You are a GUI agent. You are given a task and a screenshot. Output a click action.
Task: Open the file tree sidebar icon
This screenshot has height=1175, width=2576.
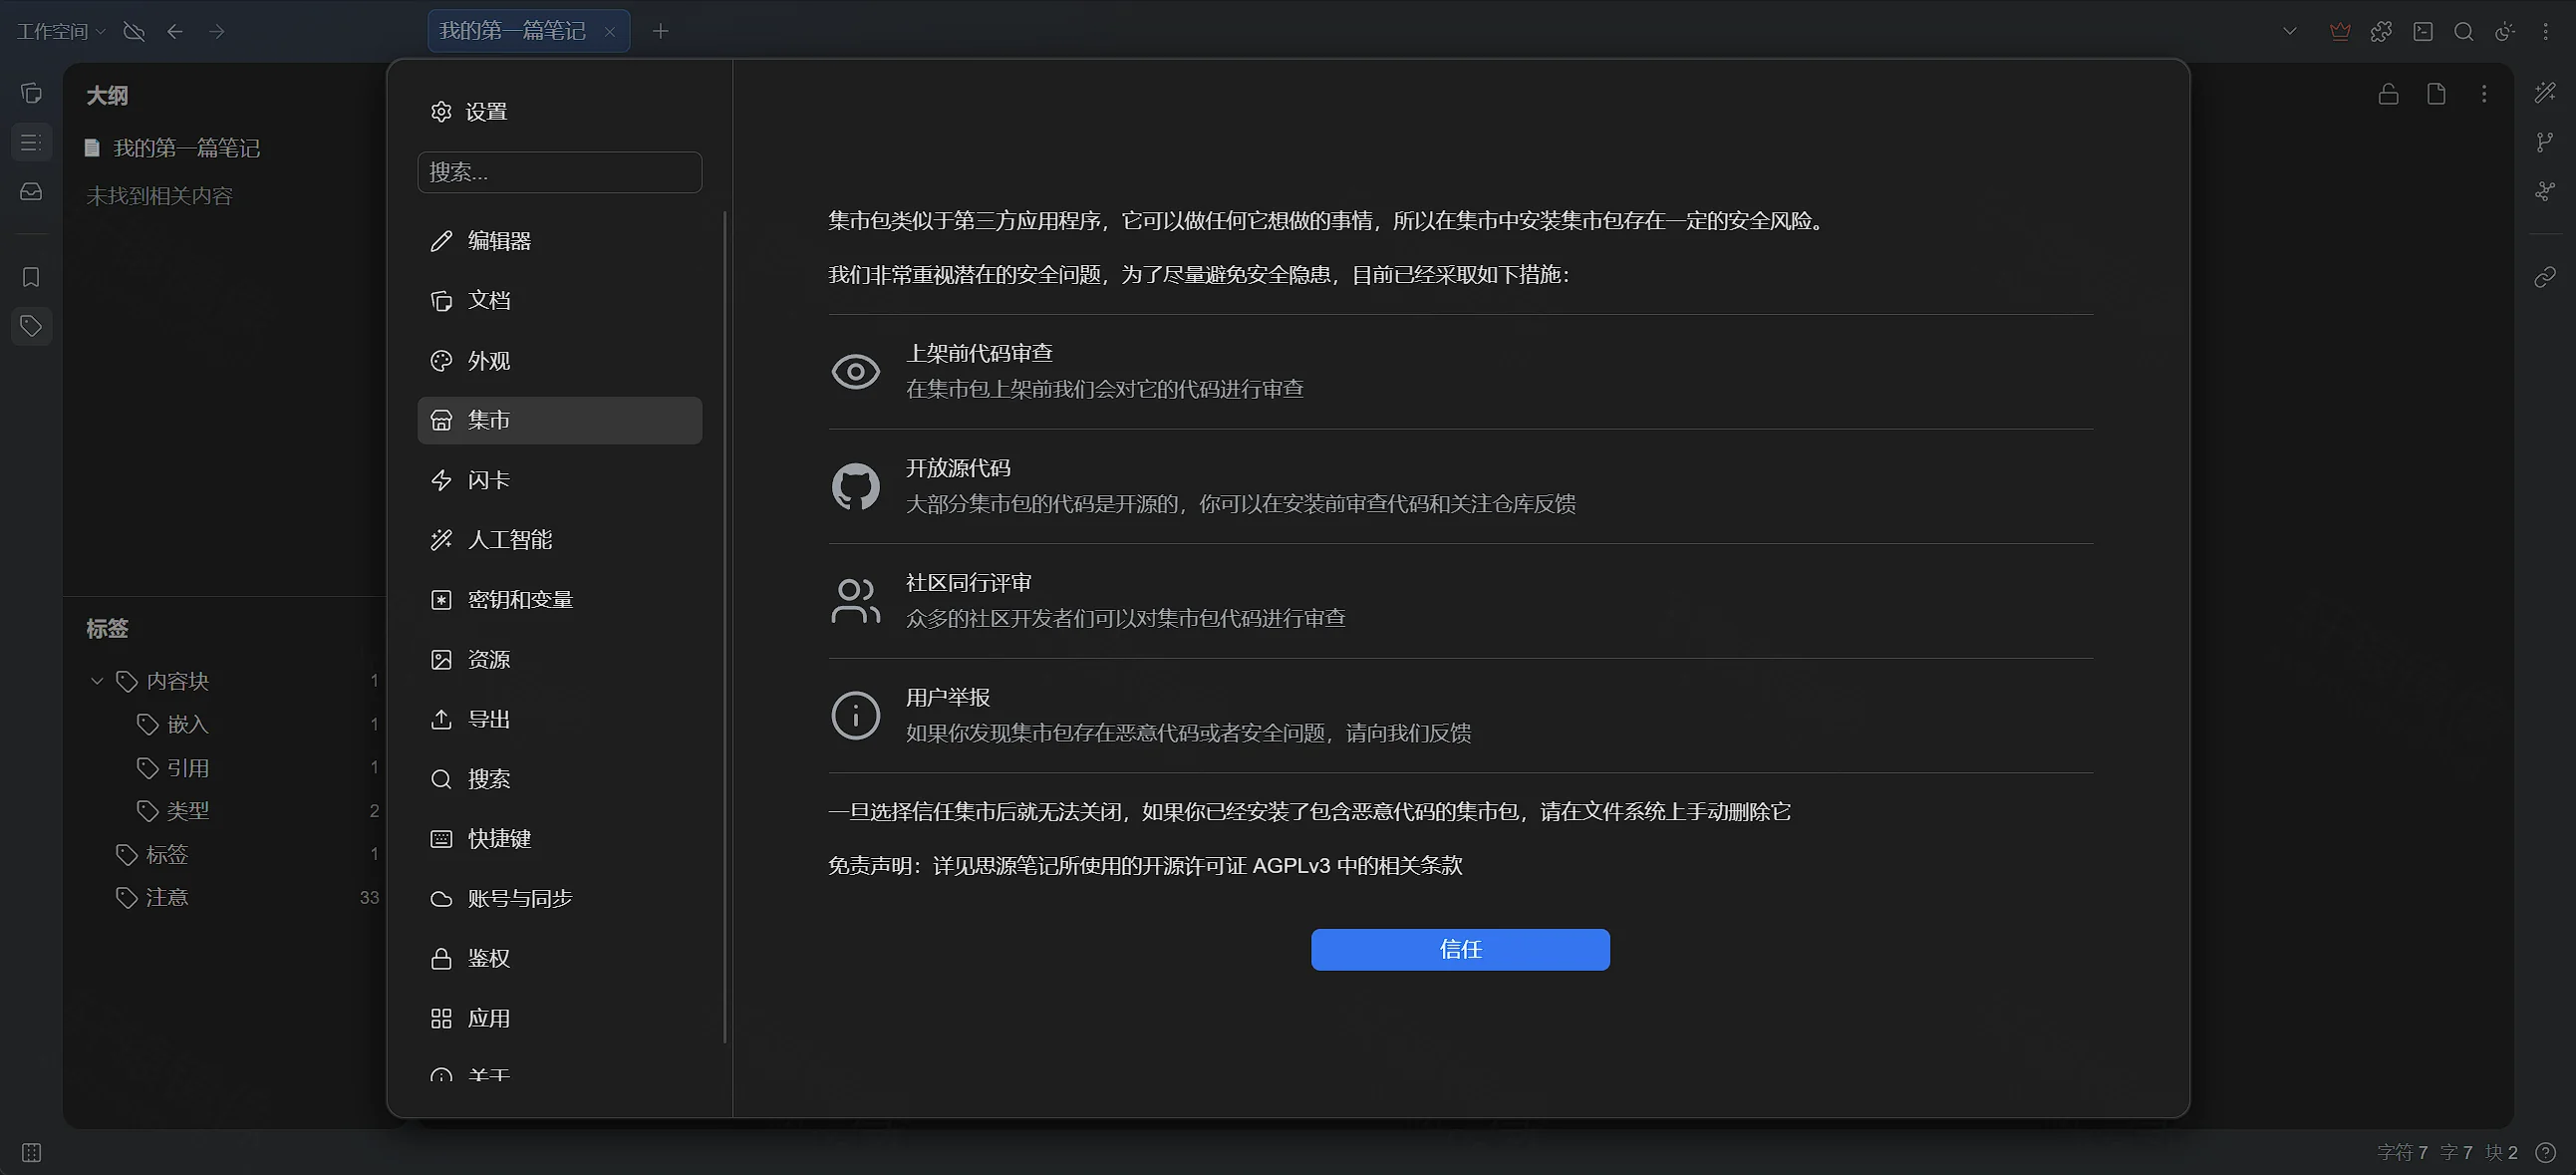click(x=31, y=93)
